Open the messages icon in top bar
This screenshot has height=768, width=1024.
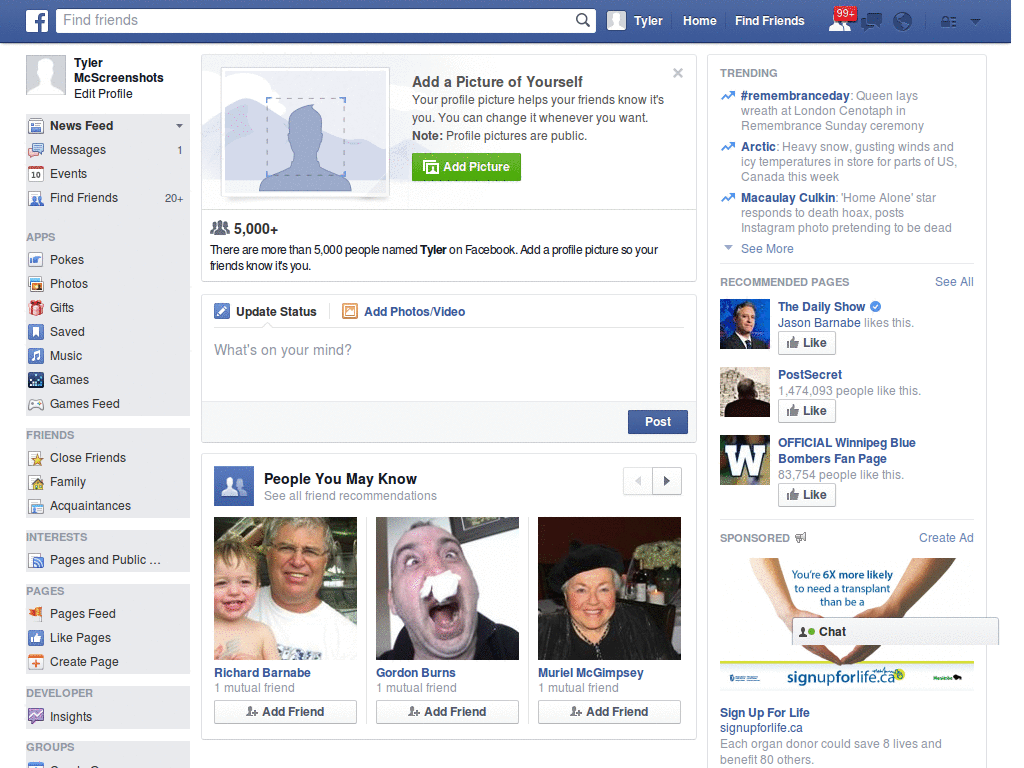[x=871, y=22]
